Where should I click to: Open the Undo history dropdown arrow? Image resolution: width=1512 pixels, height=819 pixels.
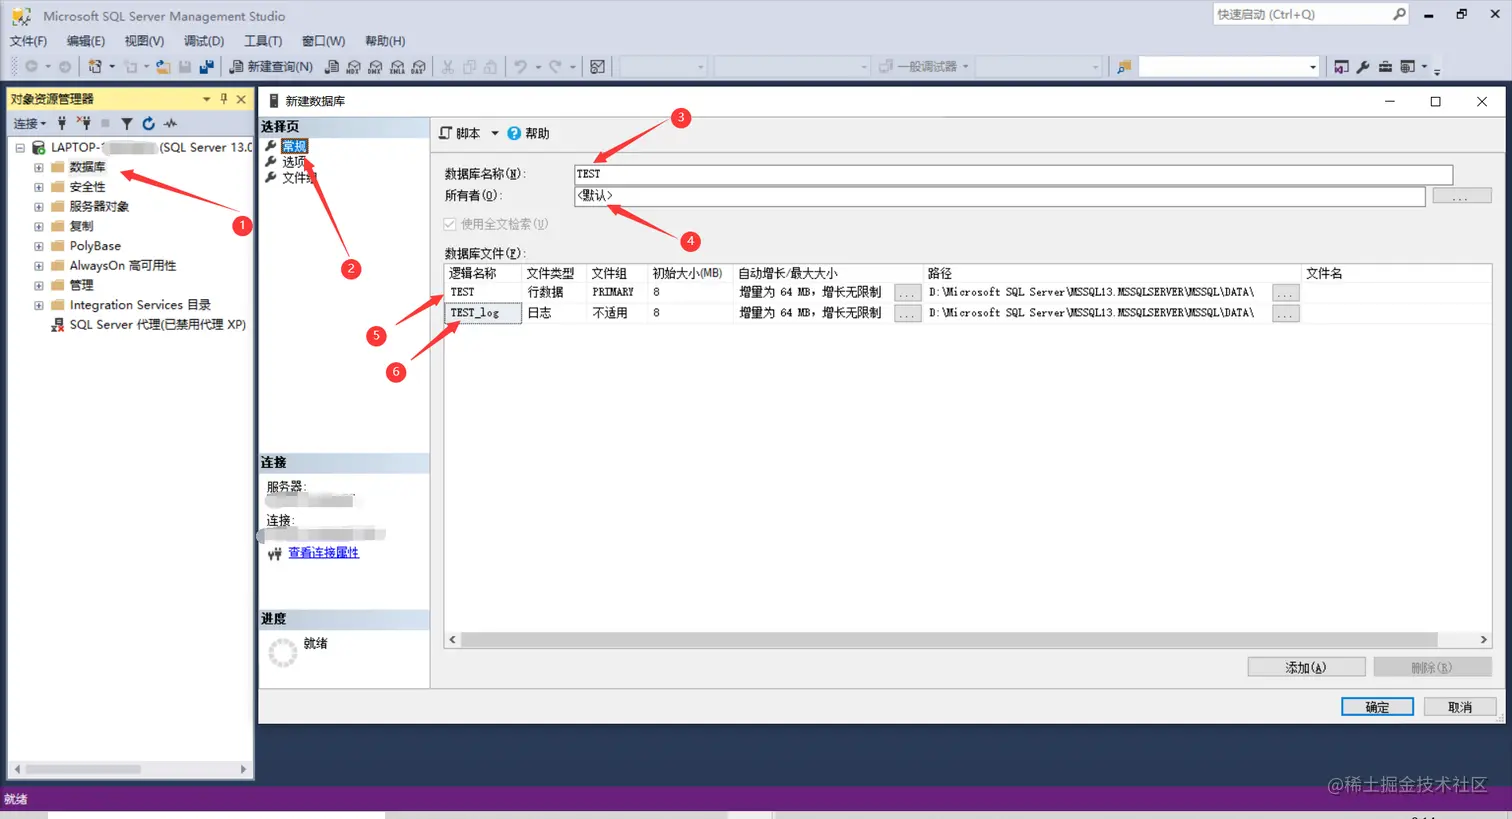538,67
